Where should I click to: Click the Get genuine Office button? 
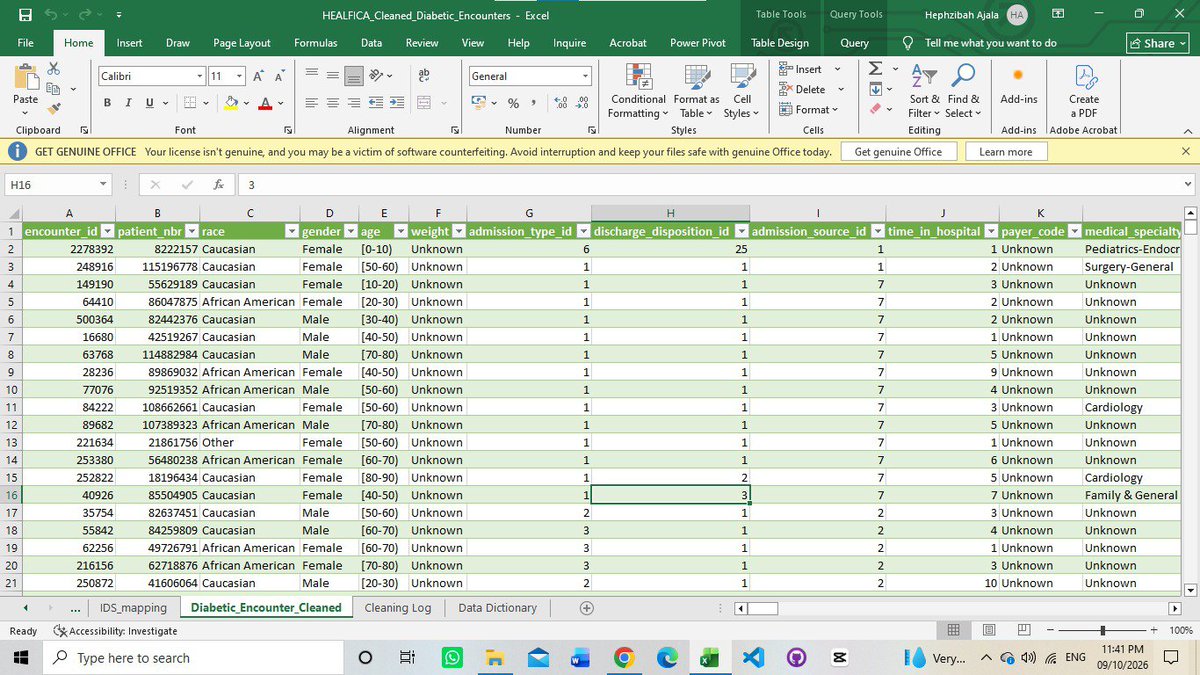pos(898,152)
